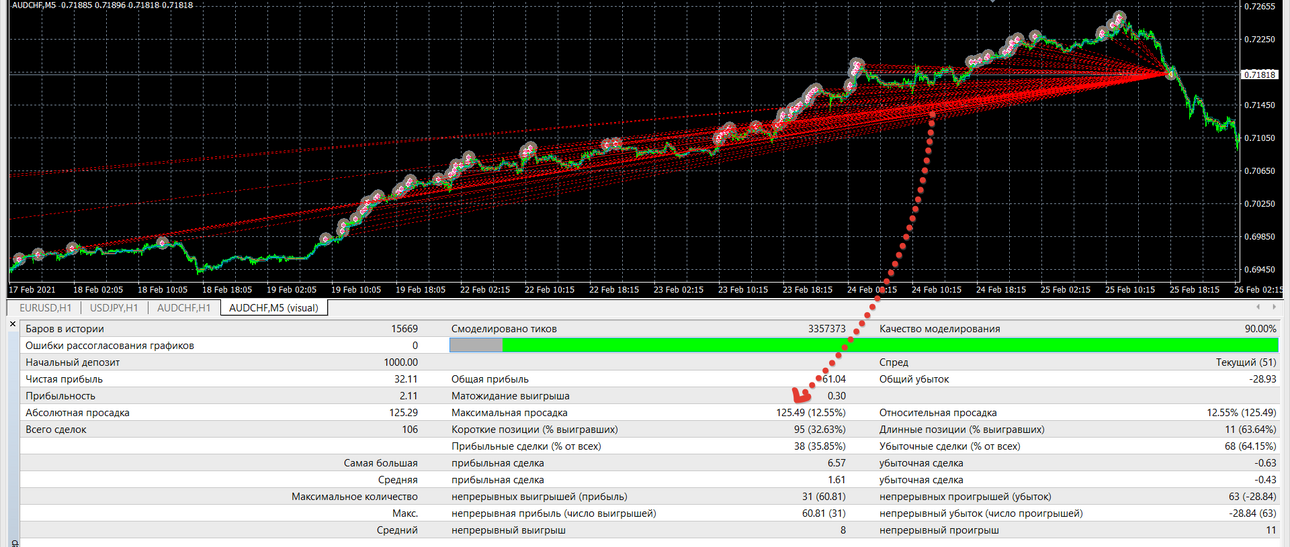Click the ticks value 3357373

click(x=827, y=328)
